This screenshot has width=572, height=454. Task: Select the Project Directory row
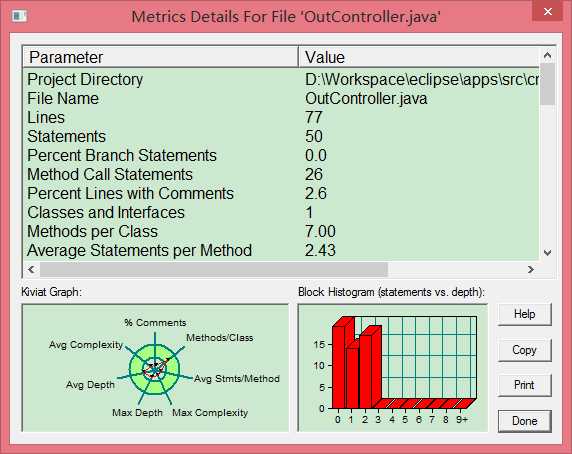pos(281,79)
